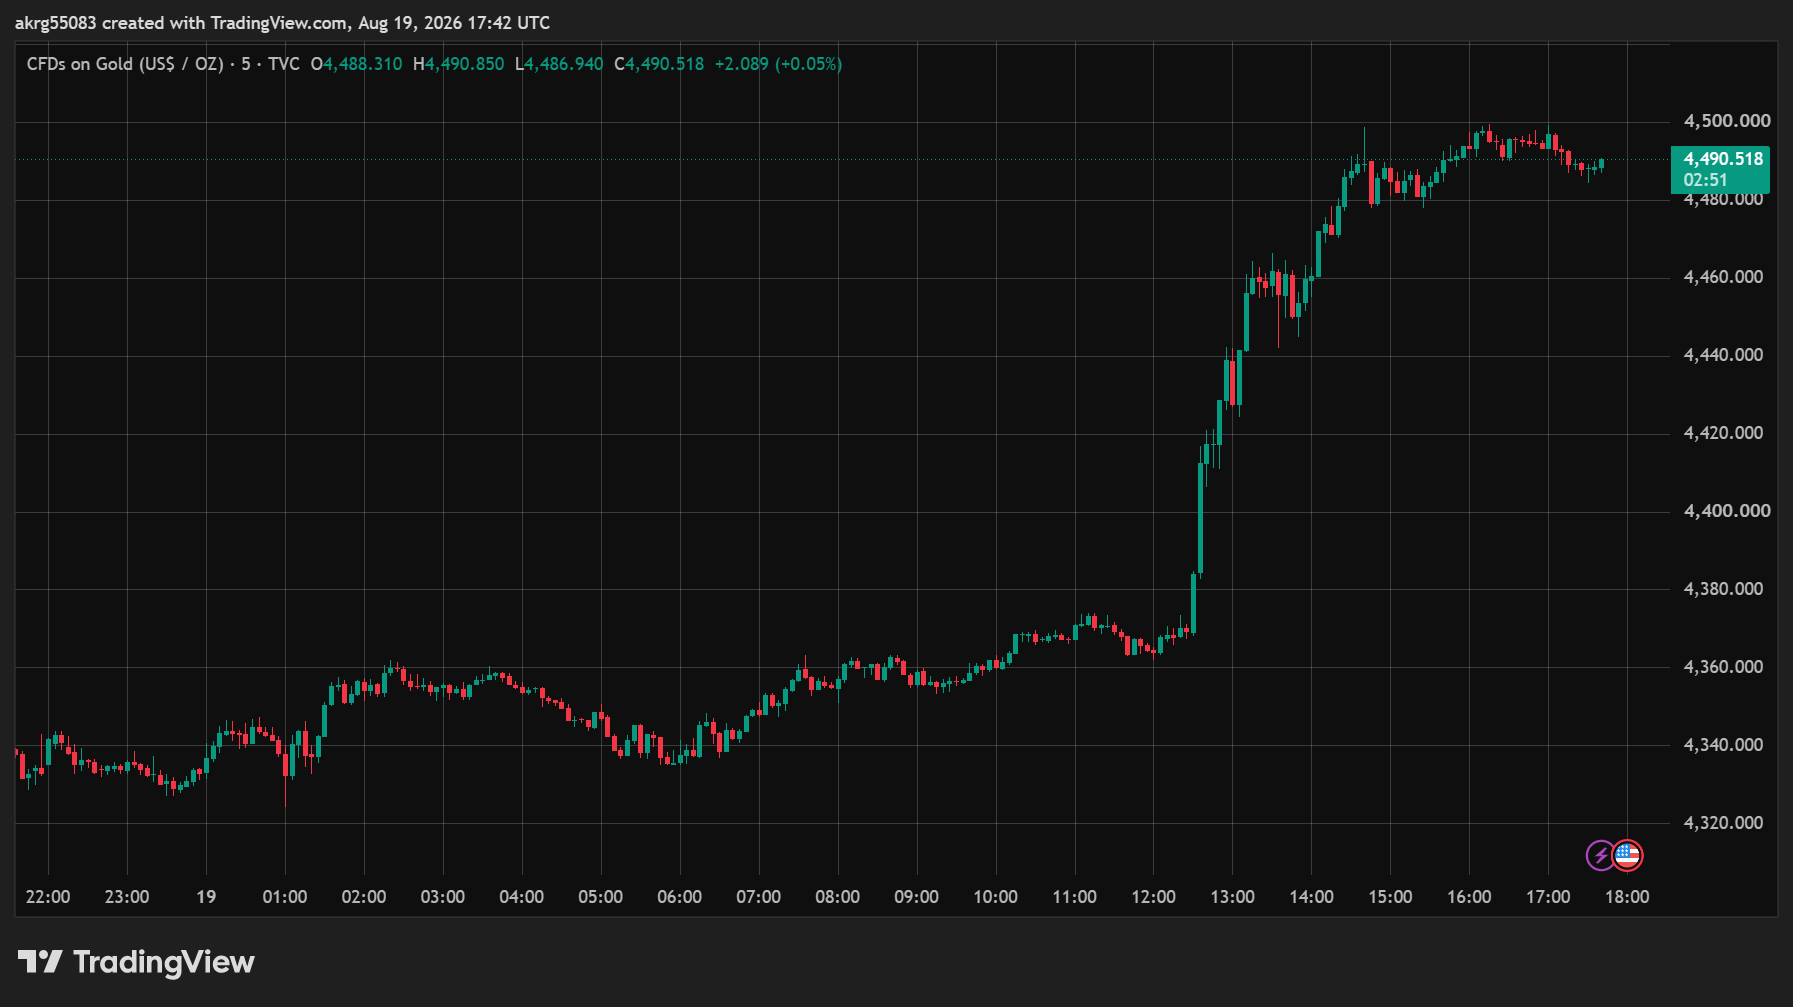1793x1007 pixels.
Task: Click the 13:00 time axis label
Action: click(1233, 897)
